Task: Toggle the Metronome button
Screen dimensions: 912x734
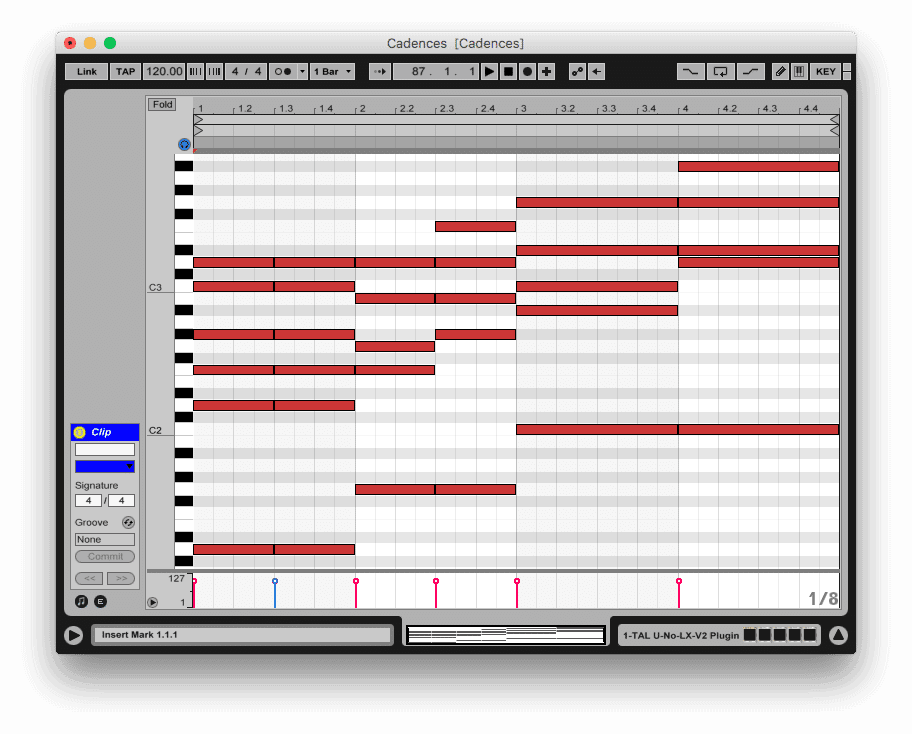Action: coord(283,72)
